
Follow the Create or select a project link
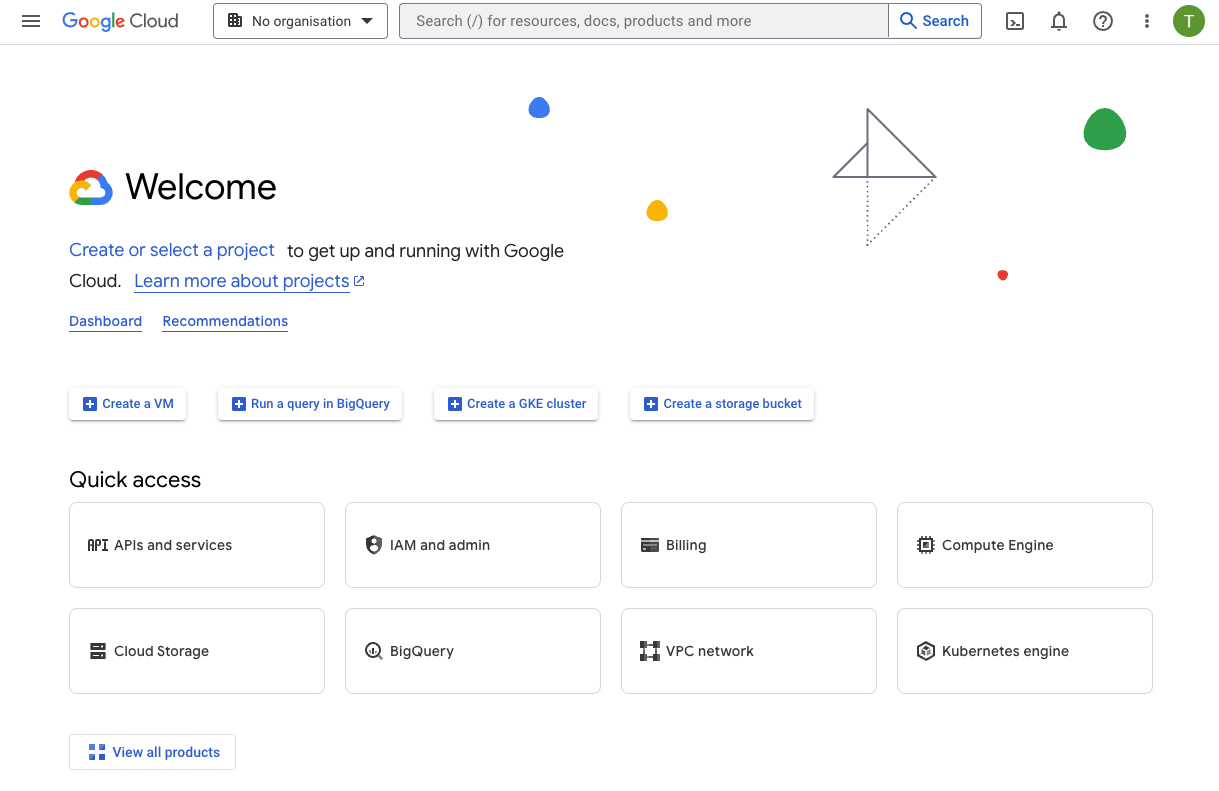coord(171,250)
